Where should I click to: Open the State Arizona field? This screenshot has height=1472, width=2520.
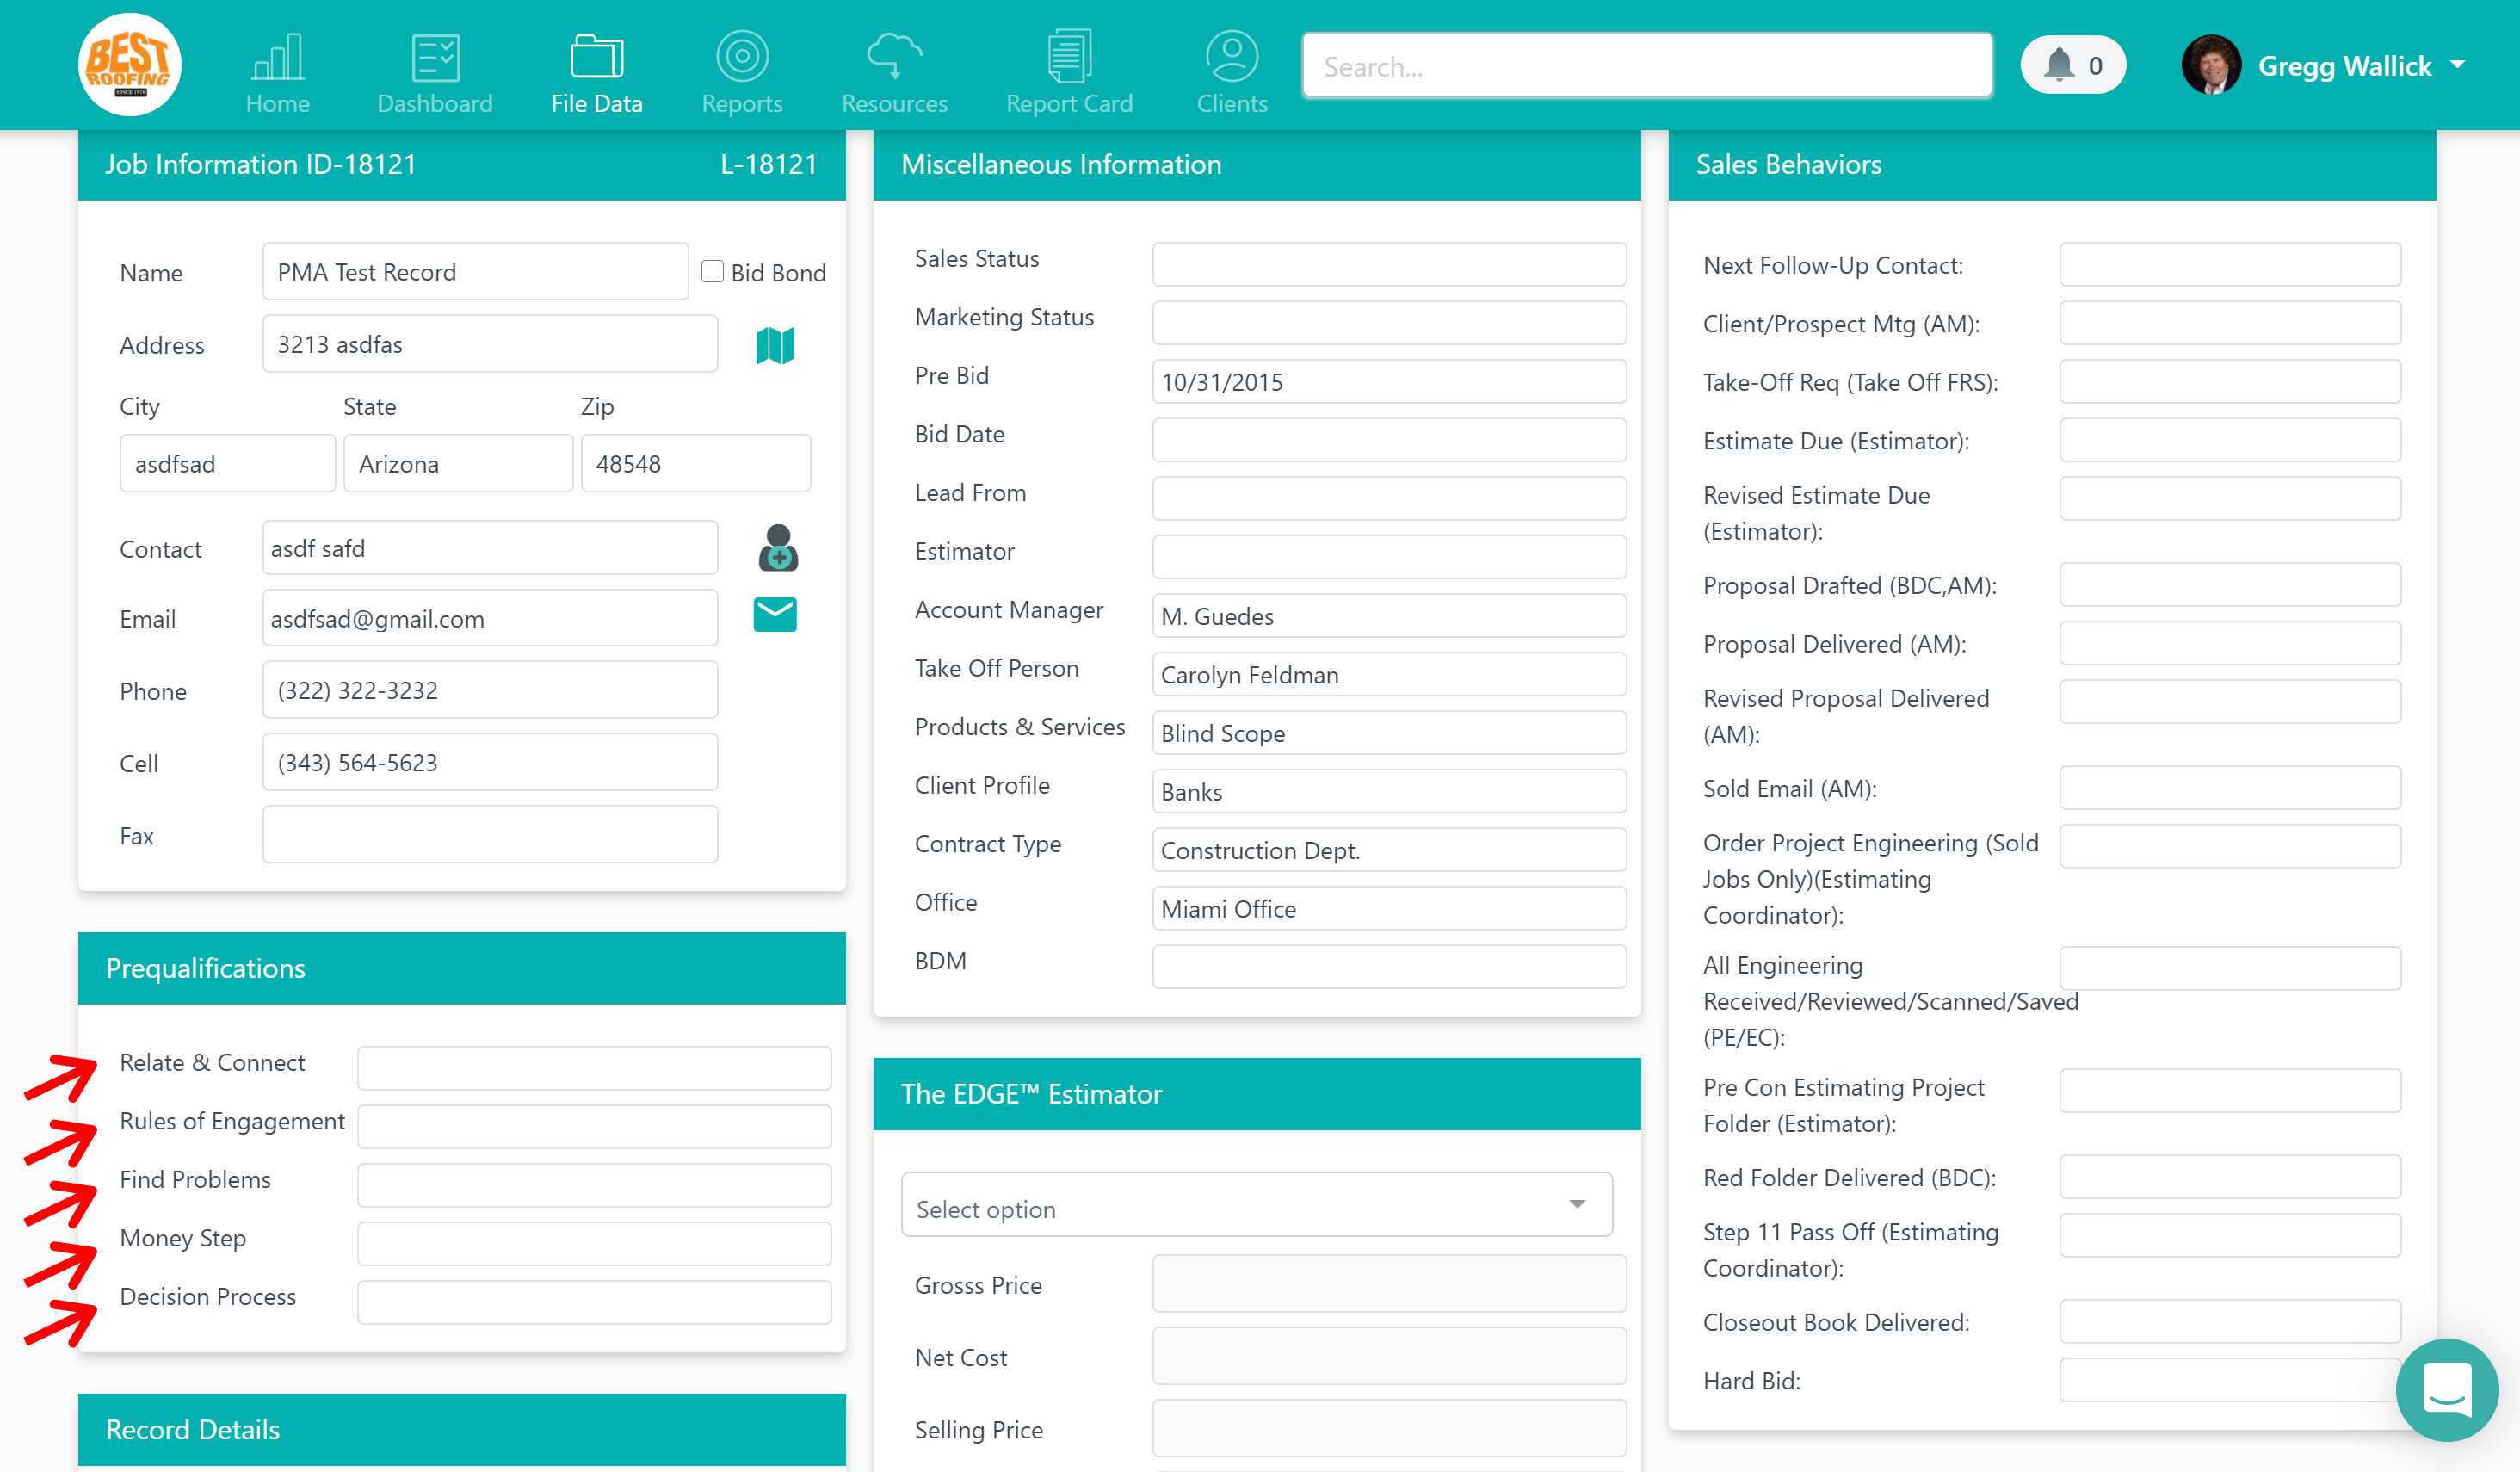458,463
